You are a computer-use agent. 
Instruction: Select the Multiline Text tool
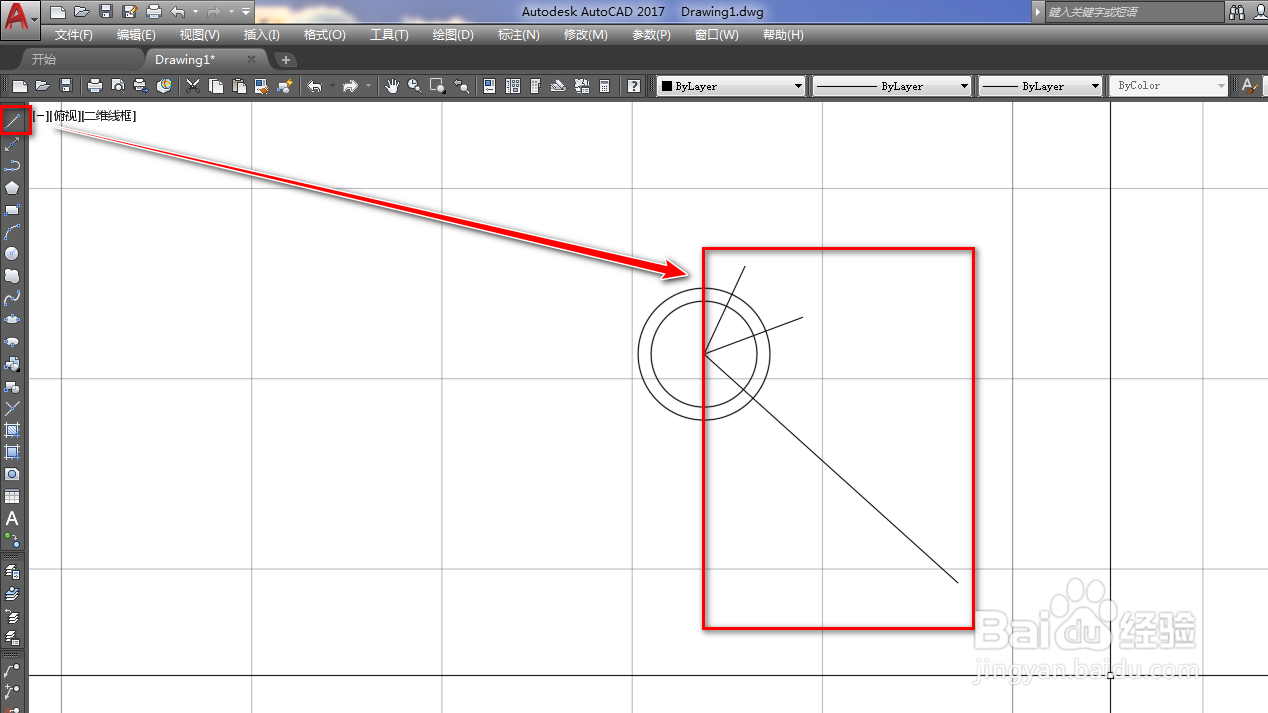[x=13, y=518]
